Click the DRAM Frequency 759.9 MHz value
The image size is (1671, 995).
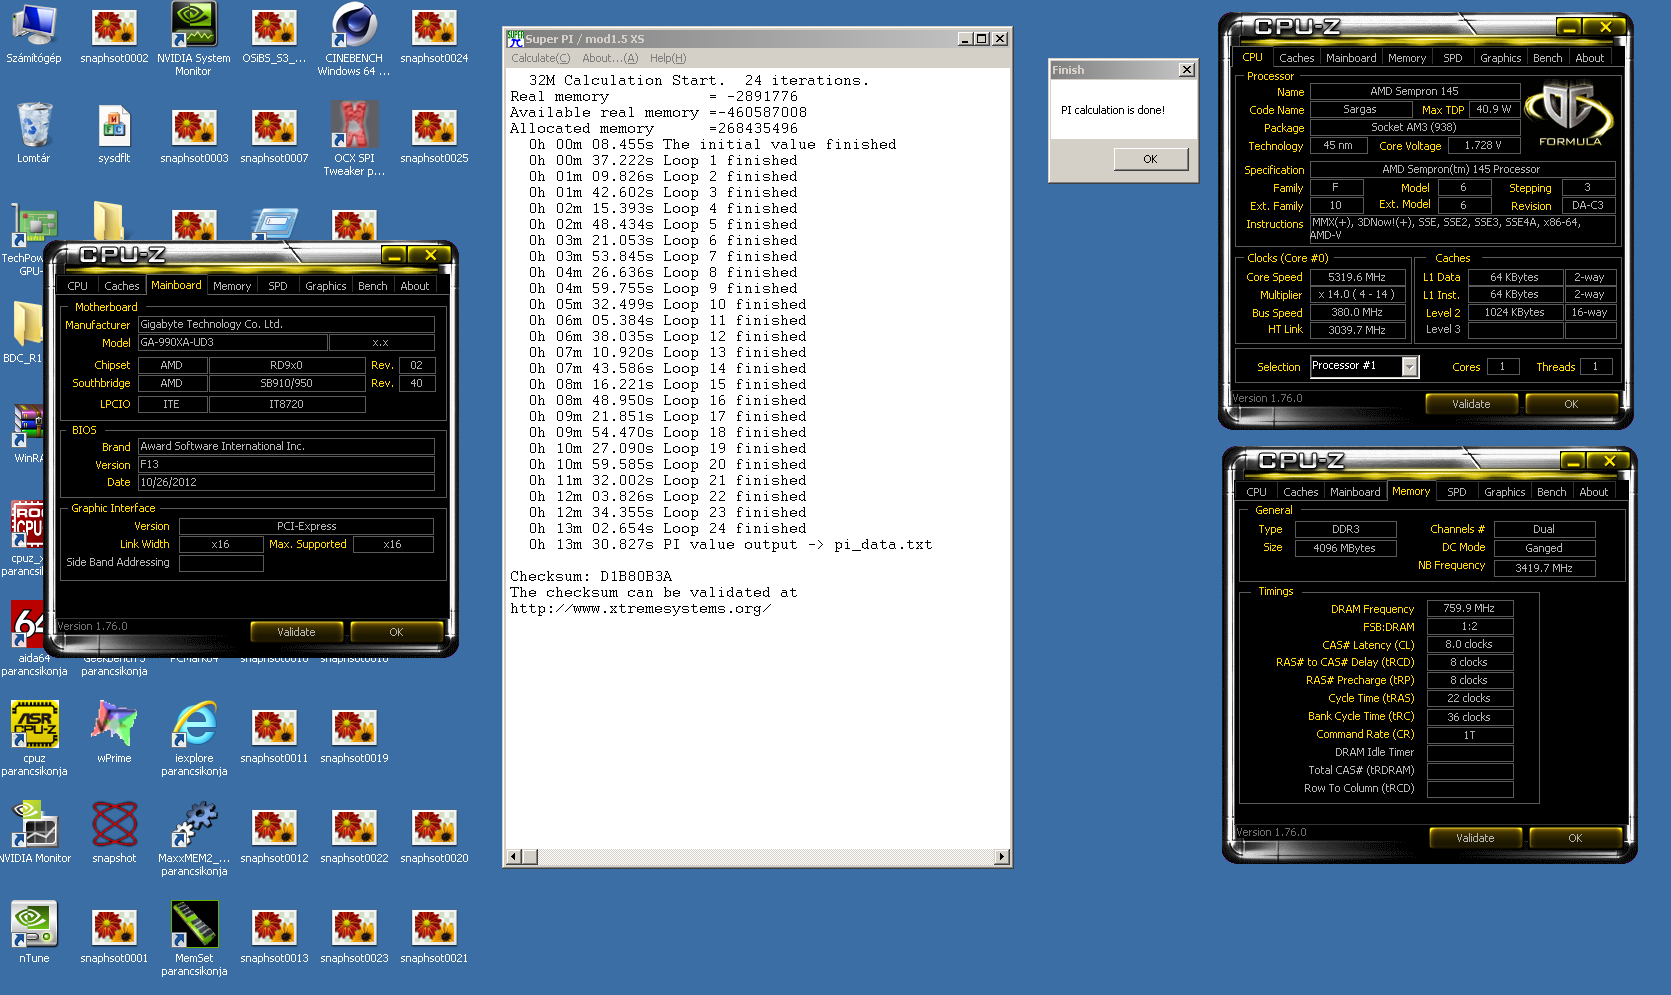coord(1470,608)
